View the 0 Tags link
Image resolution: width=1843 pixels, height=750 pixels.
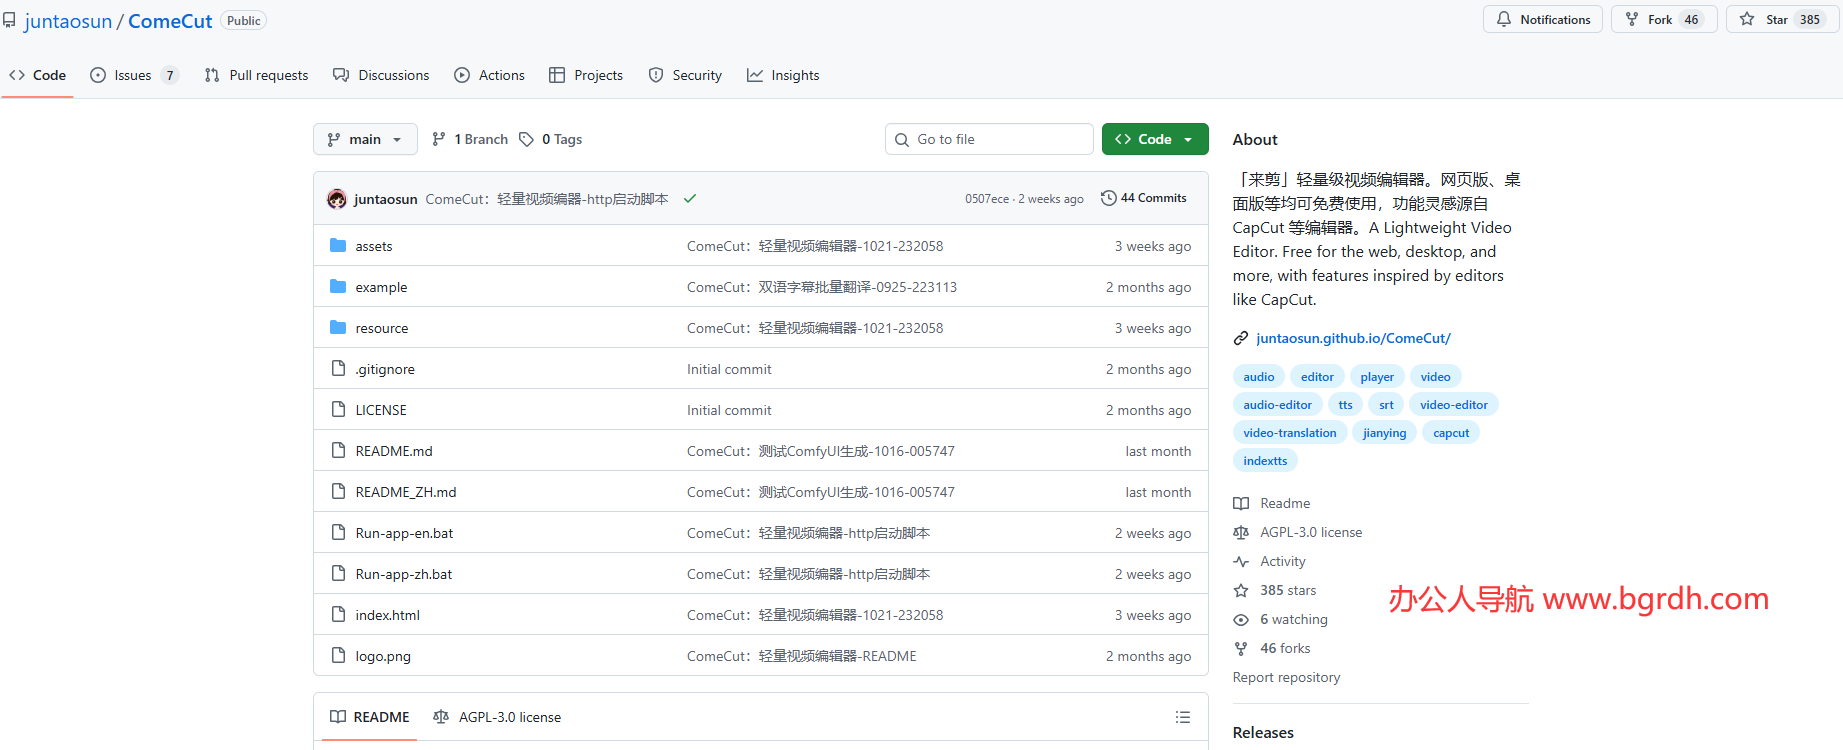pos(551,139)
